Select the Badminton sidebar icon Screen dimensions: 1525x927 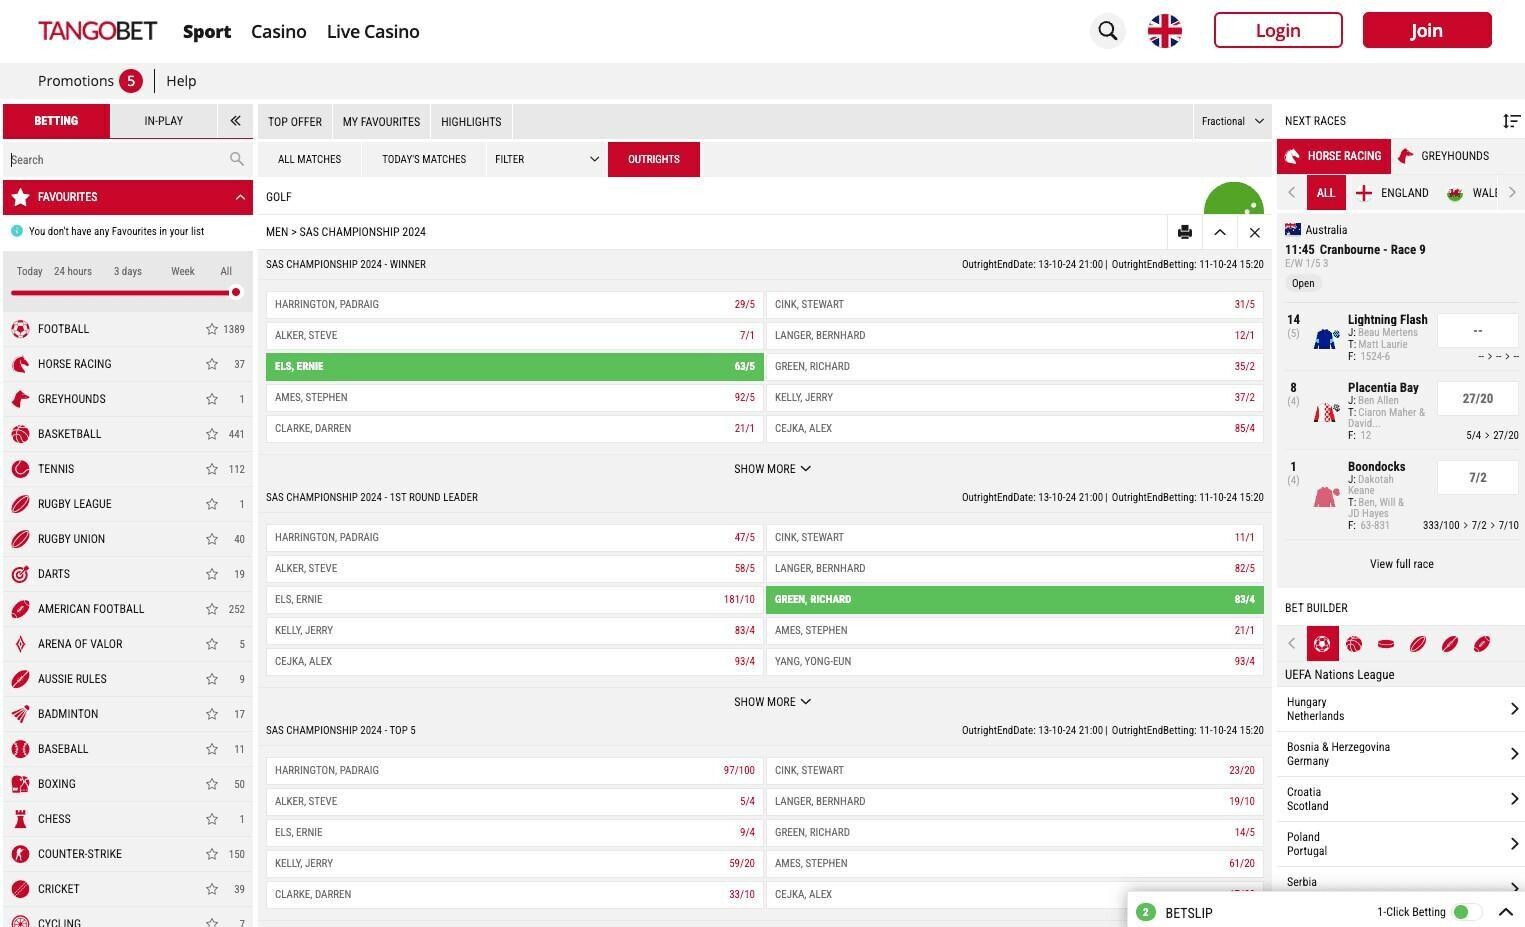pyautogui.click(x=20, y=714)
